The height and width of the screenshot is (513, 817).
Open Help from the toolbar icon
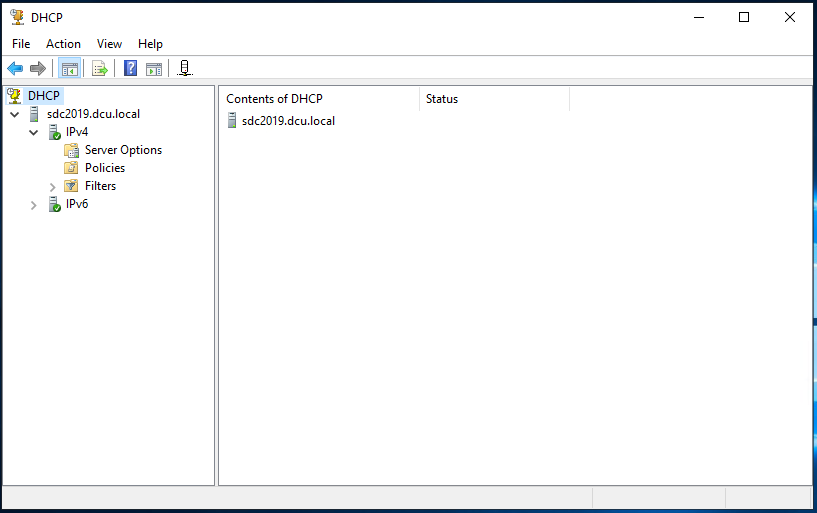click(130, 68)
